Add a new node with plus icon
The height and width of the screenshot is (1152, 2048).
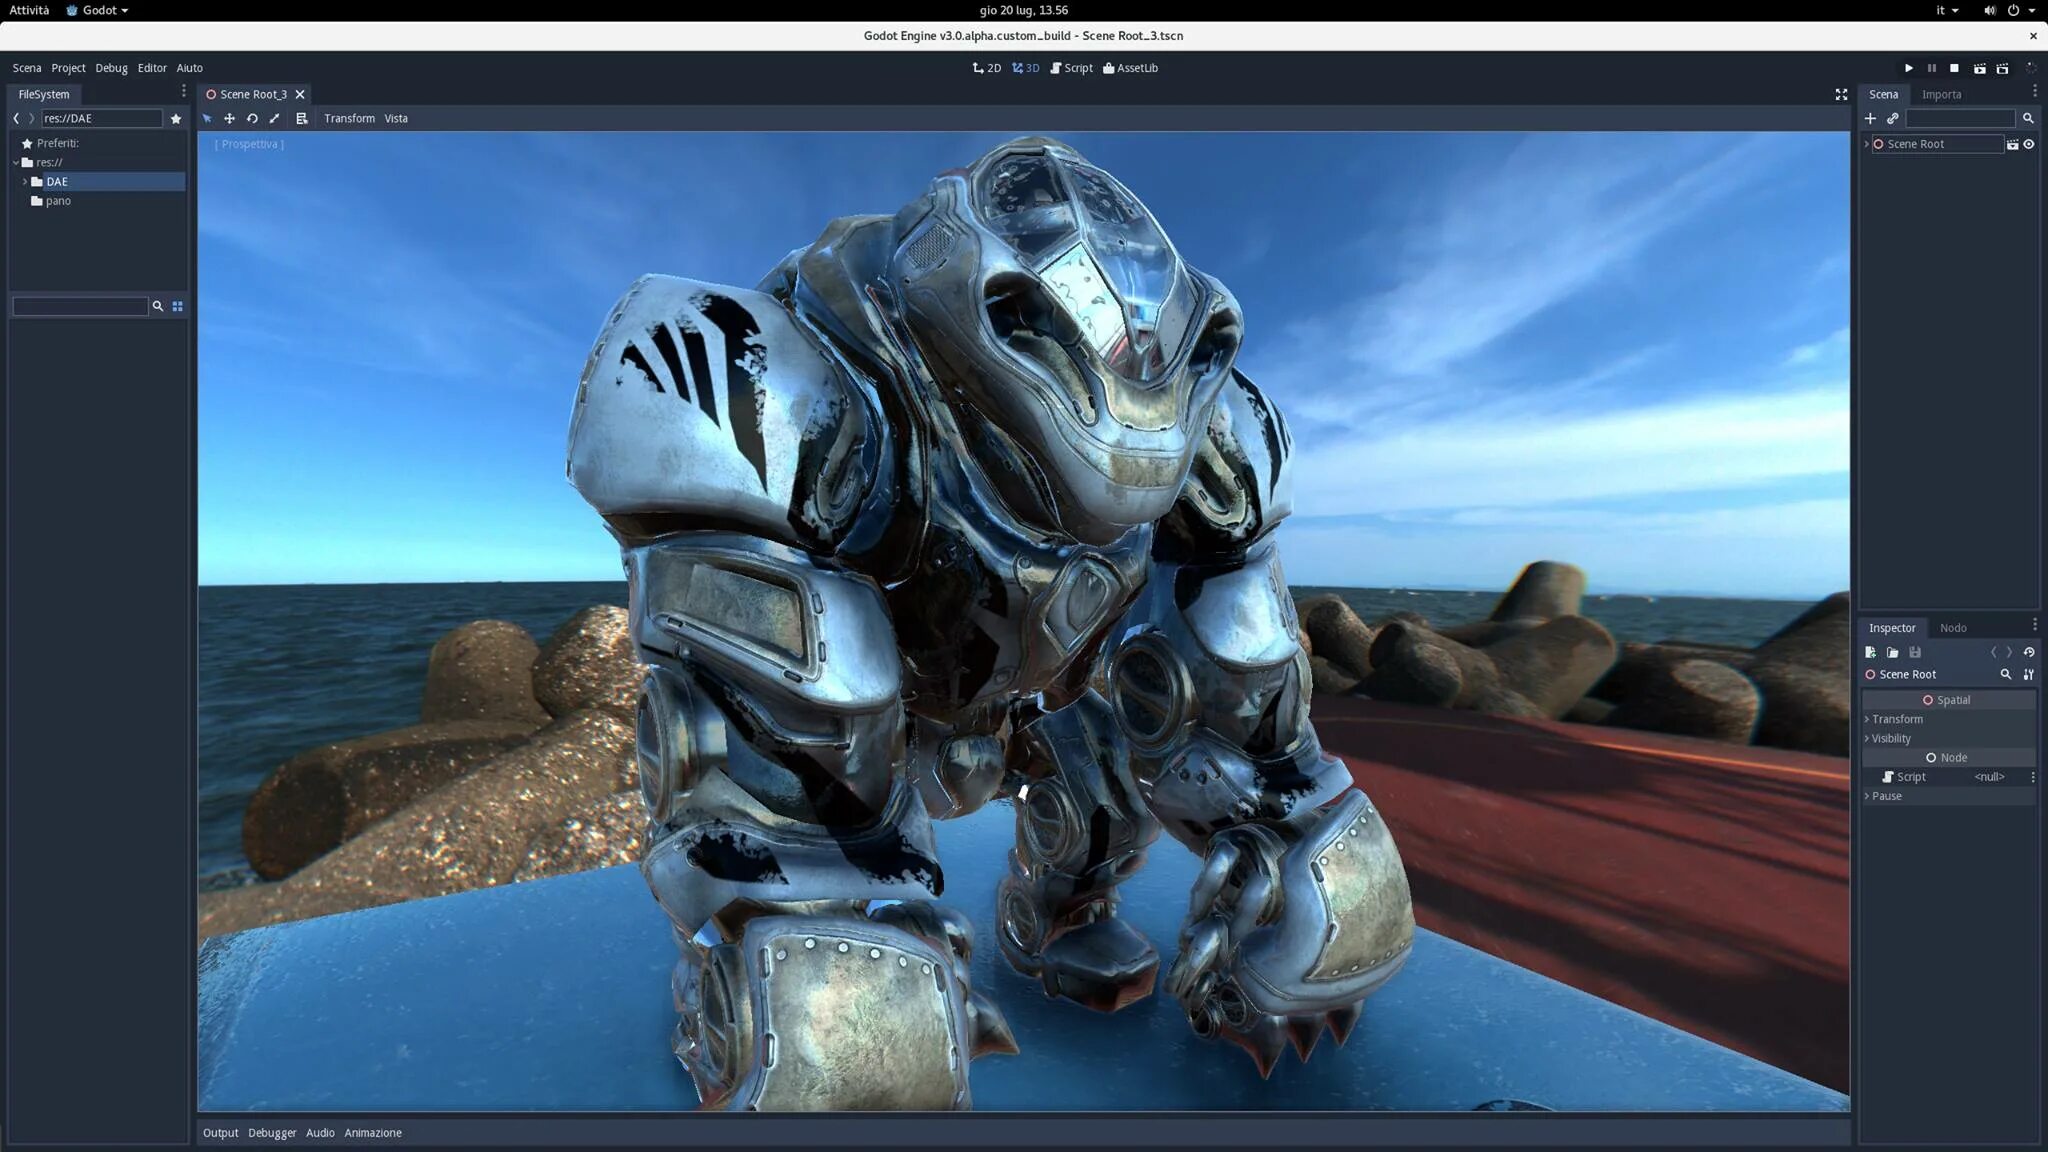pos(1870,118)
